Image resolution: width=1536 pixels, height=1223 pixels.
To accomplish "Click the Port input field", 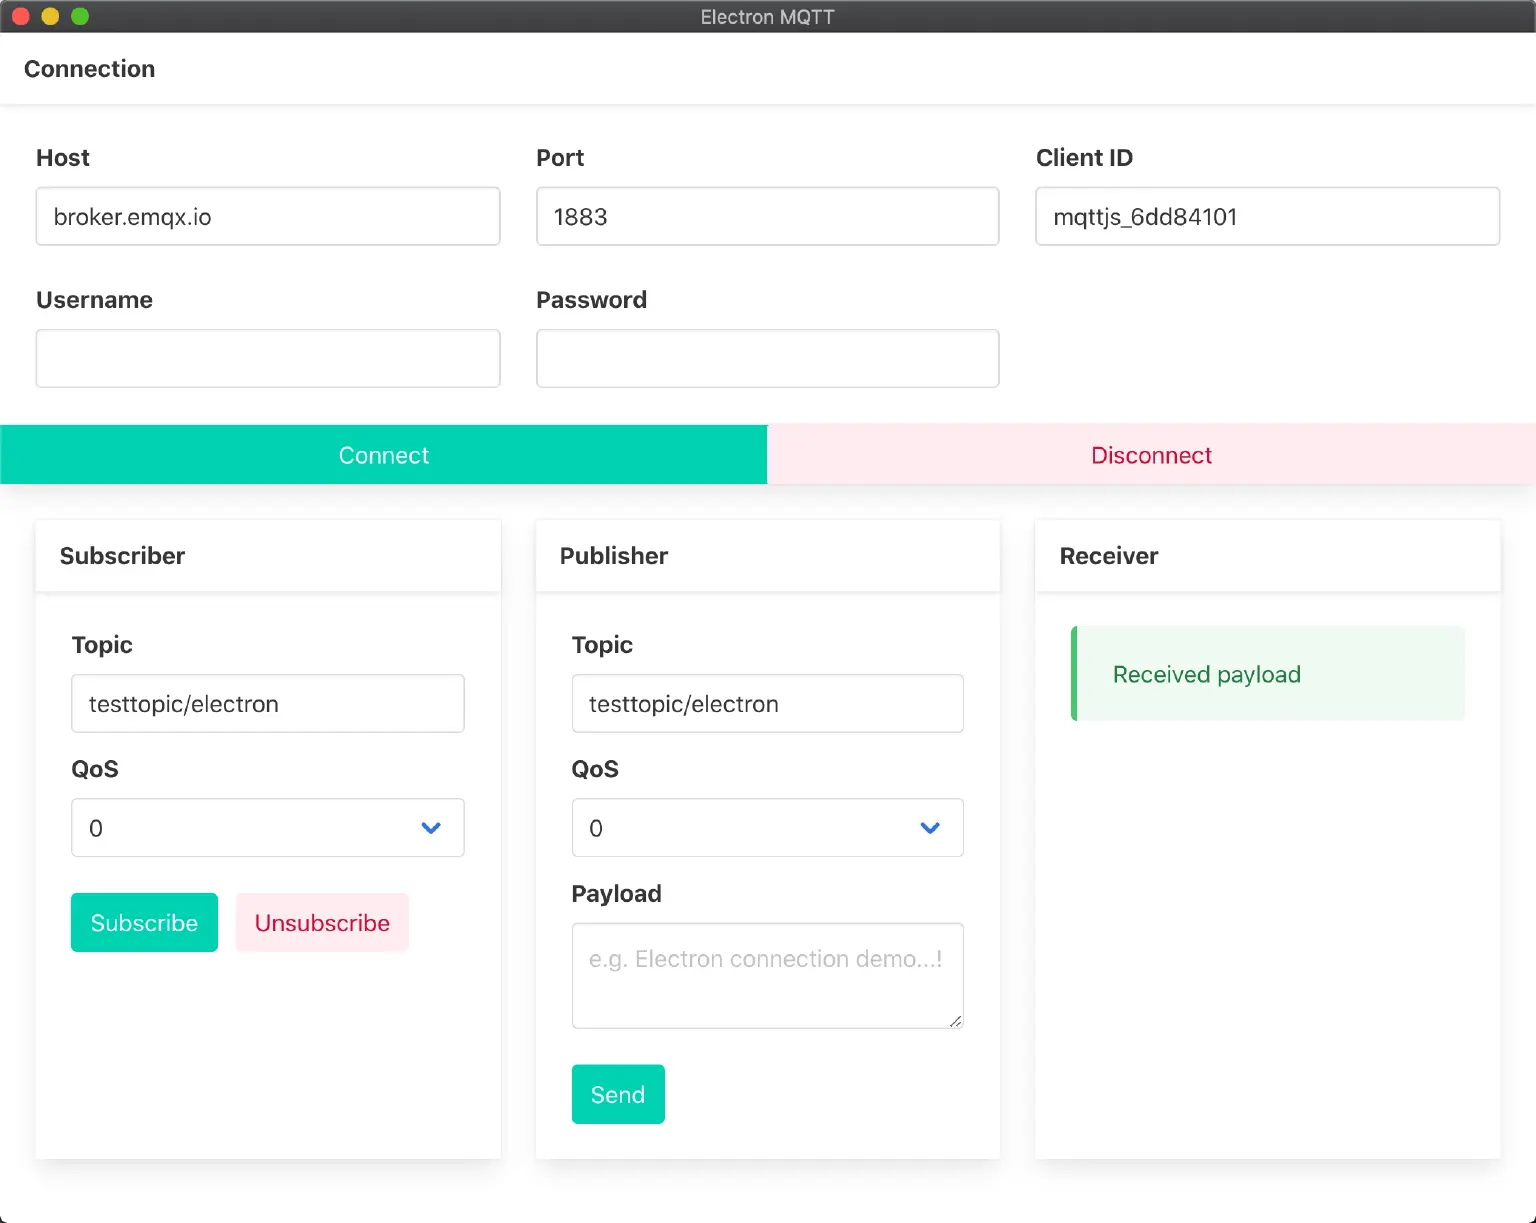I will 767,216.
